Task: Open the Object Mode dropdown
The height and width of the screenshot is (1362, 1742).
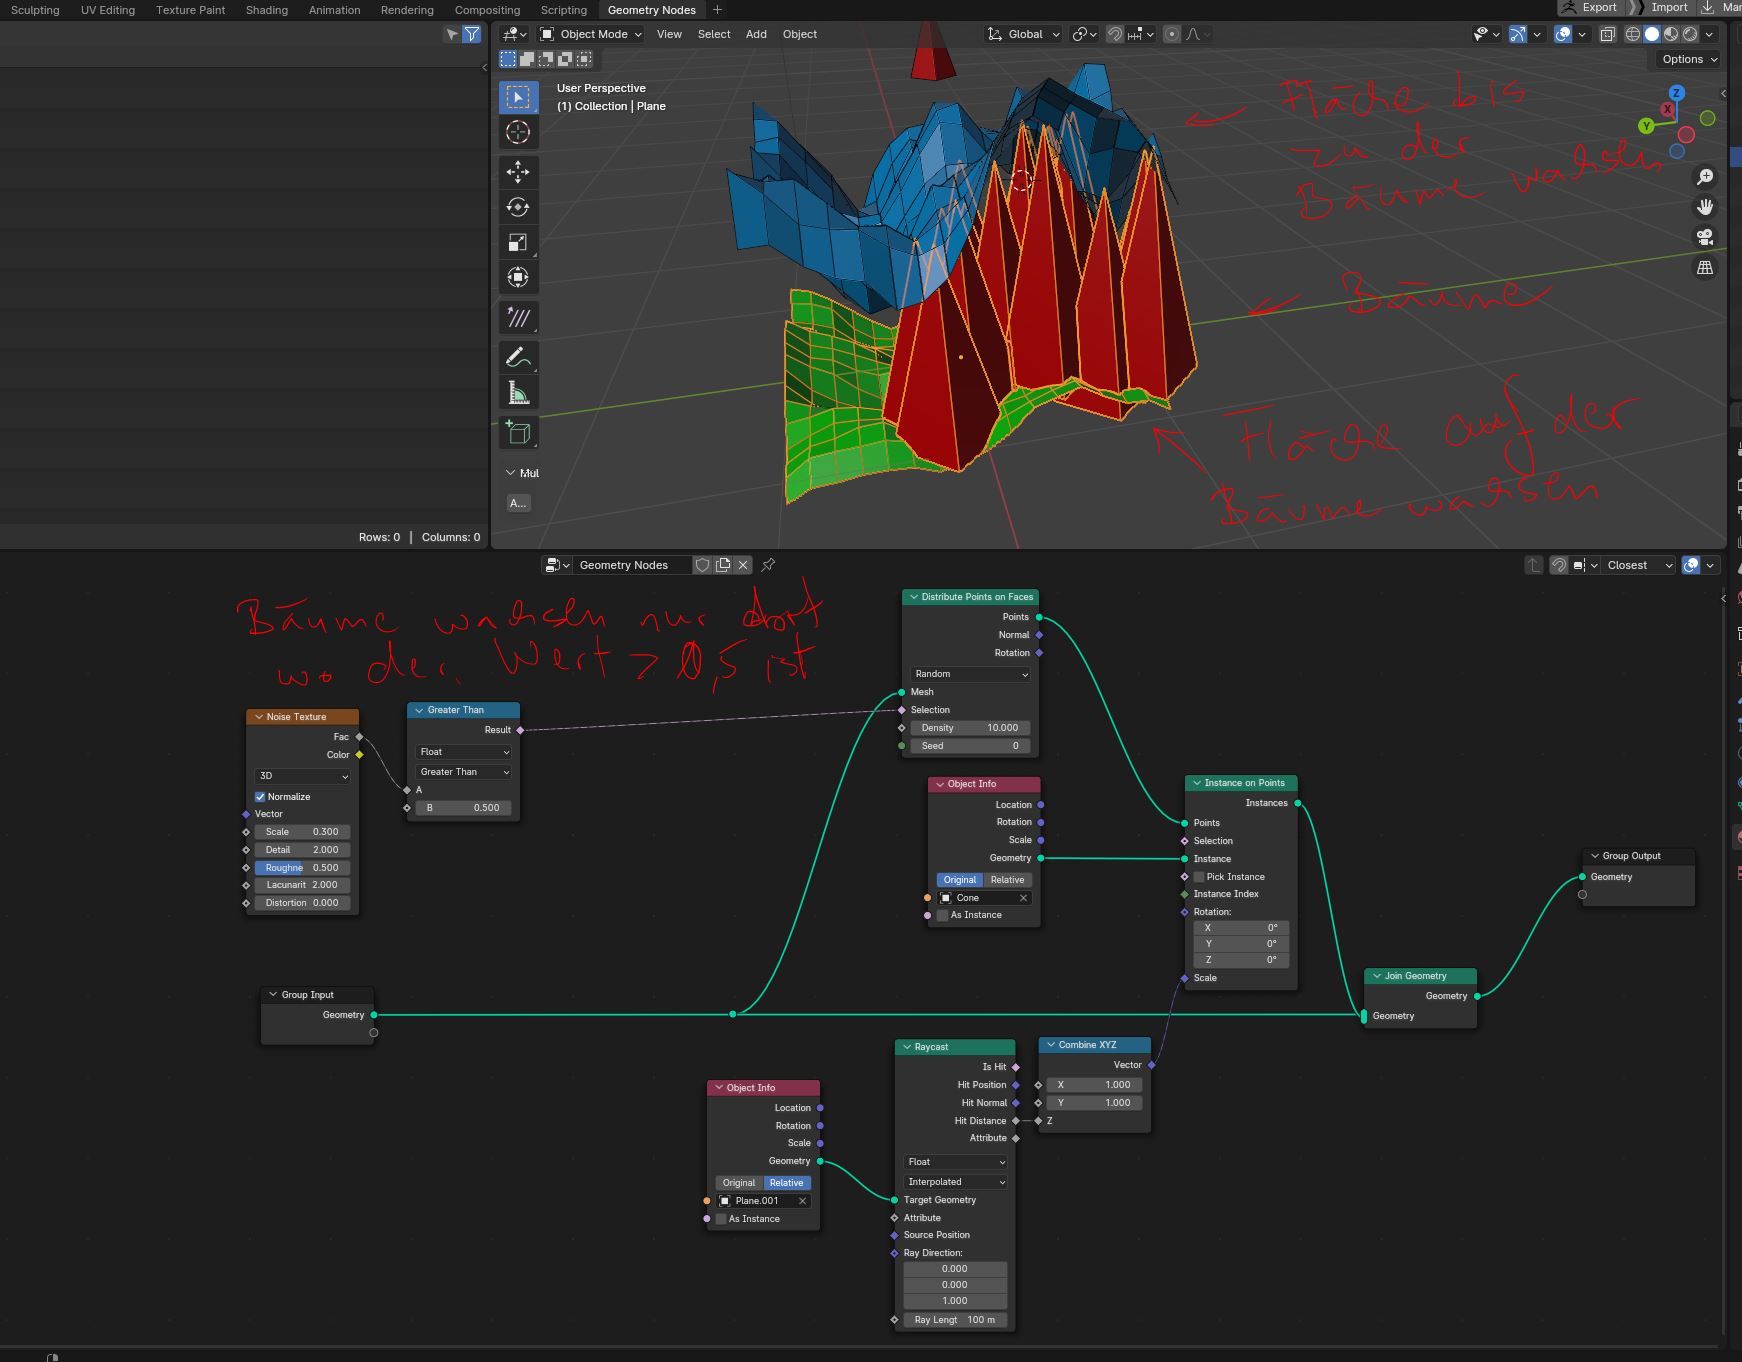Action: coord(592,34)
